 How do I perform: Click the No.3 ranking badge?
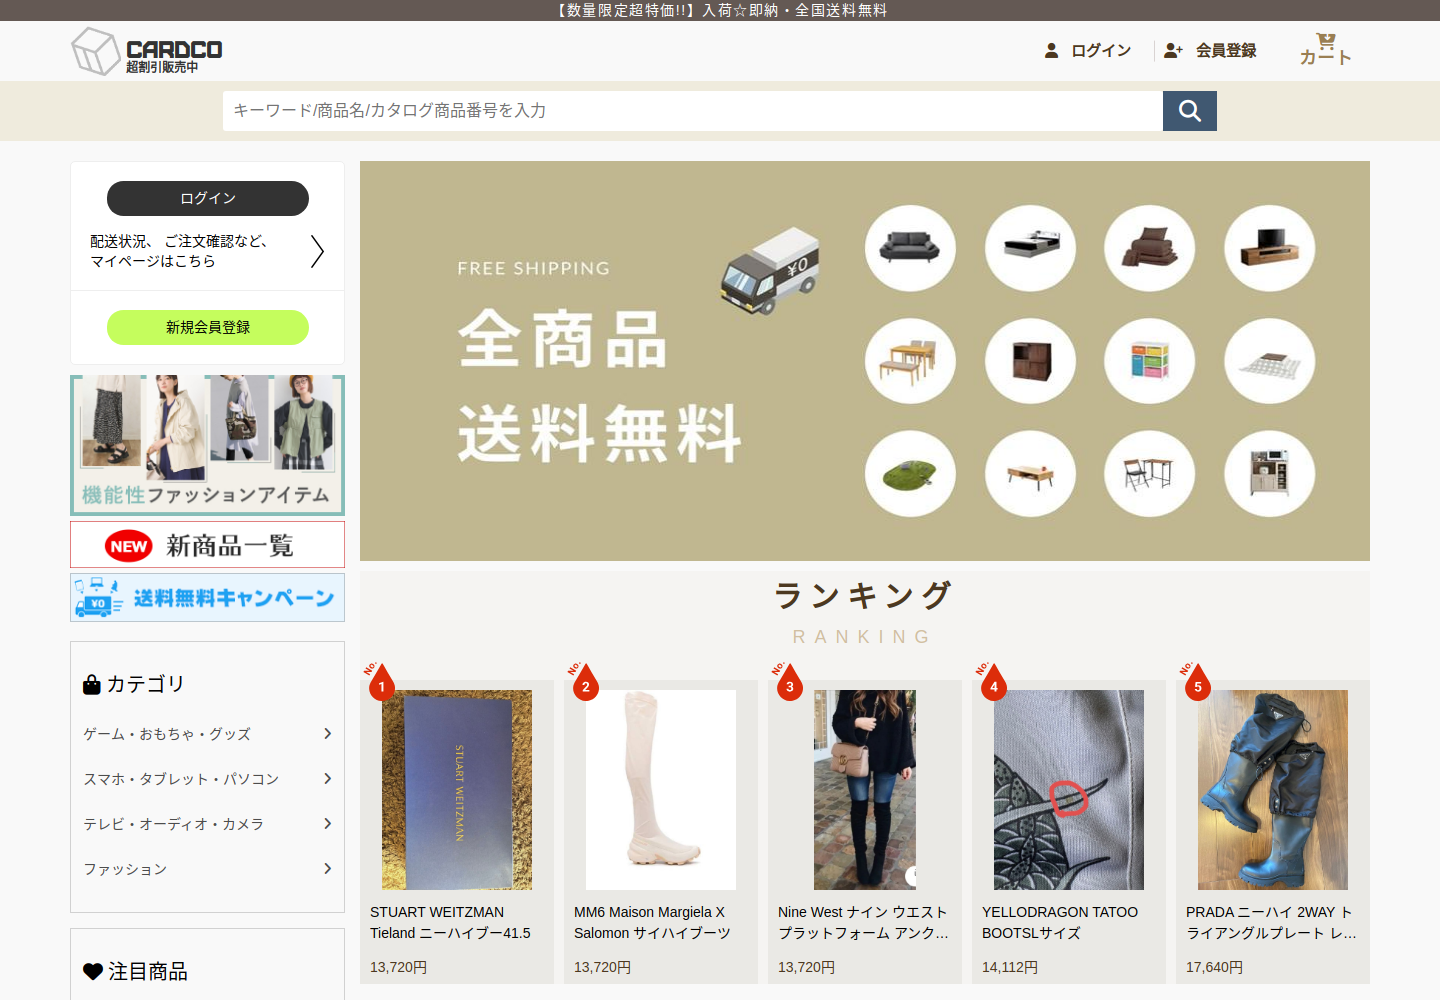(x=787, y=681)
